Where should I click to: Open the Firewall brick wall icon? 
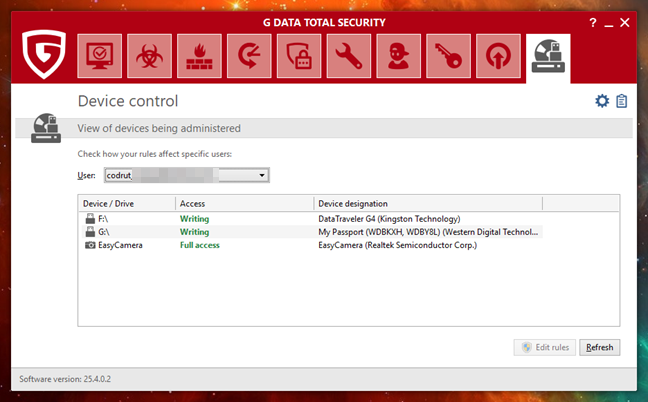pos(199,56)
